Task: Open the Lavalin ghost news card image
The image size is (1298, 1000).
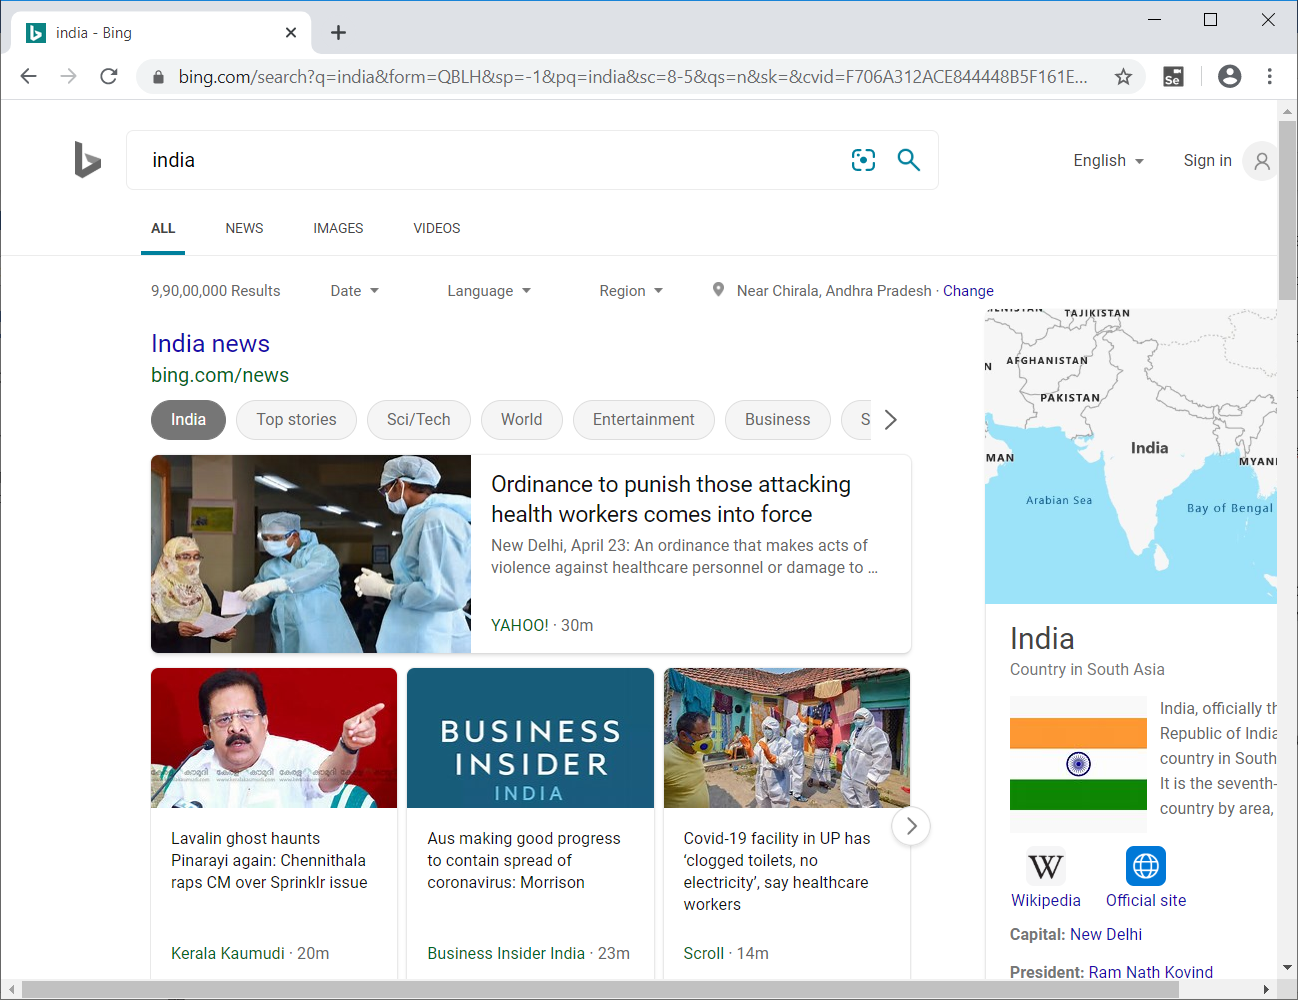Action: tap(274, 738)
